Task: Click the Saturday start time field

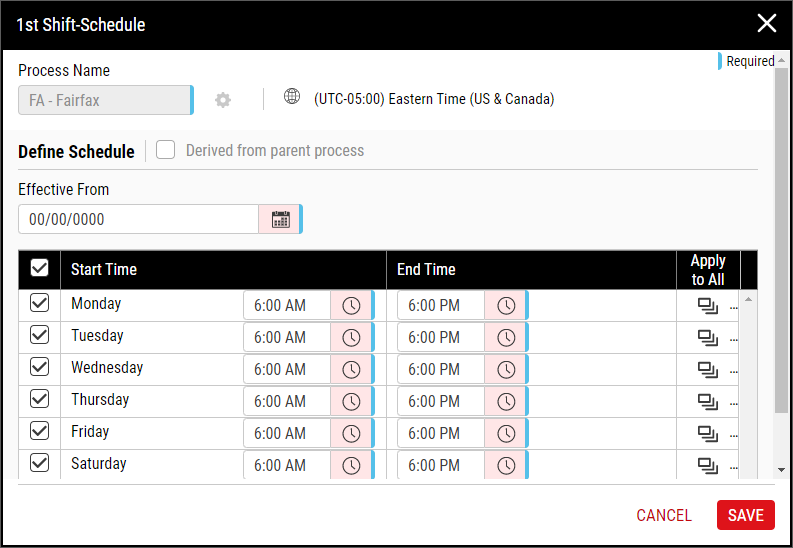Action: click(288, 466)
